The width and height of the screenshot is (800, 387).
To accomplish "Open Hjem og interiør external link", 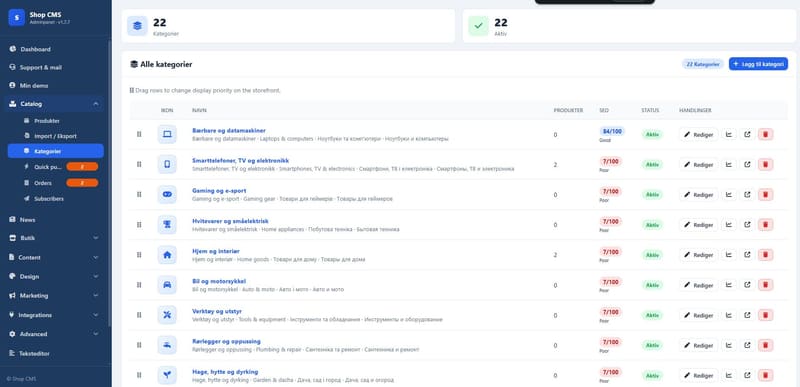I will [x=747, y=255].
